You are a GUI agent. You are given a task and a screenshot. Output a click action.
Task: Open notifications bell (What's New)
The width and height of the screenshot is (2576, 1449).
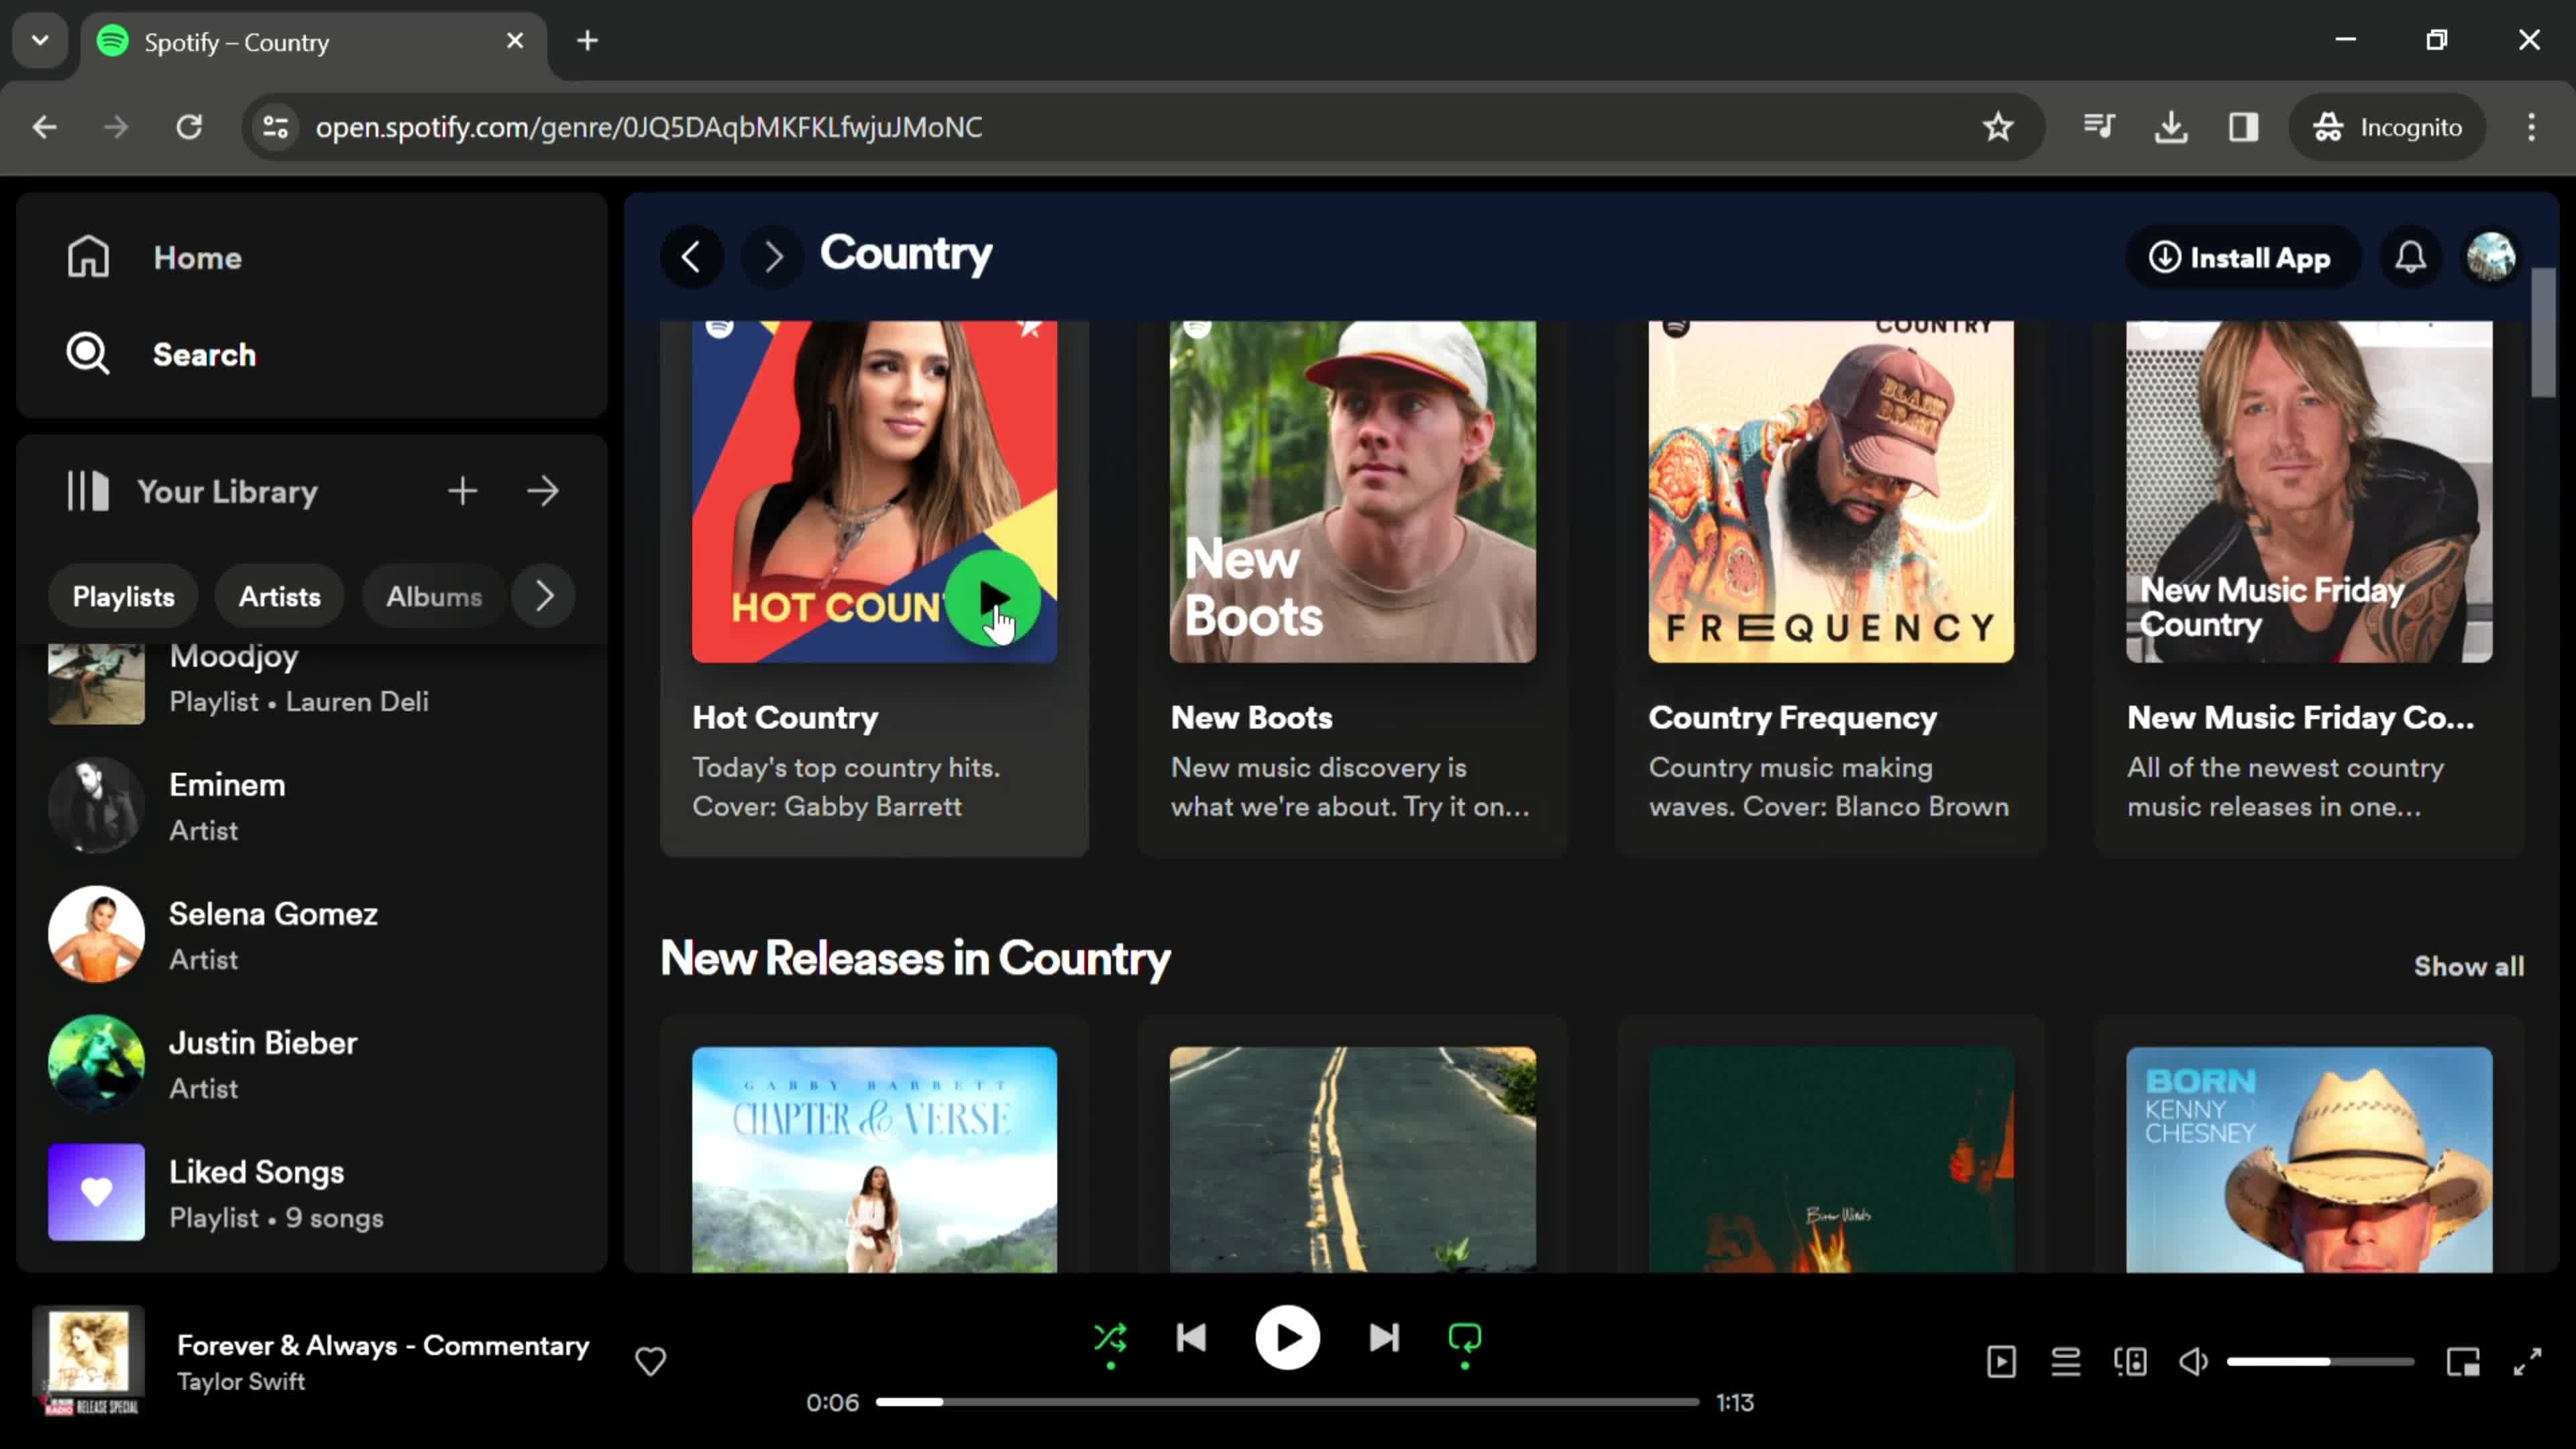tap(2410, 257)
